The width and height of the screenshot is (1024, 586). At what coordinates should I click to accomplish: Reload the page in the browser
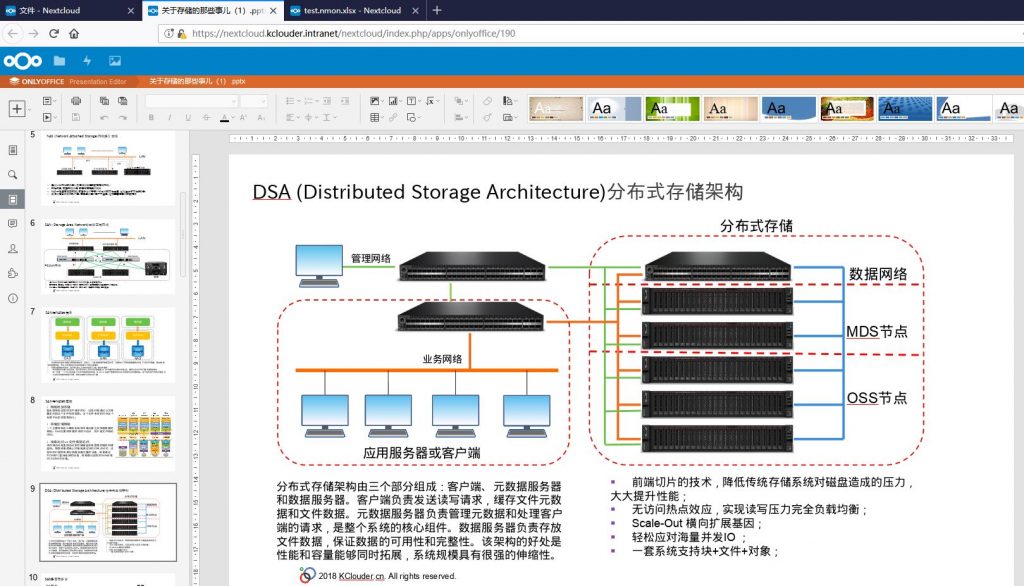pos(54,33)
